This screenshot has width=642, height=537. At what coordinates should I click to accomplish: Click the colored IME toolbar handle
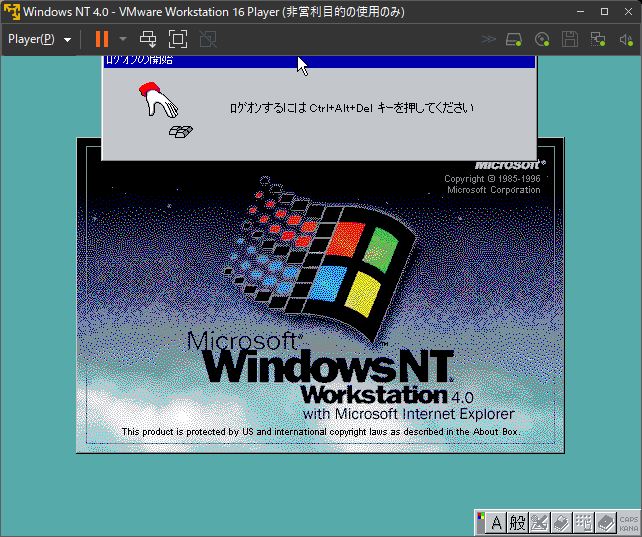point(481,523)
